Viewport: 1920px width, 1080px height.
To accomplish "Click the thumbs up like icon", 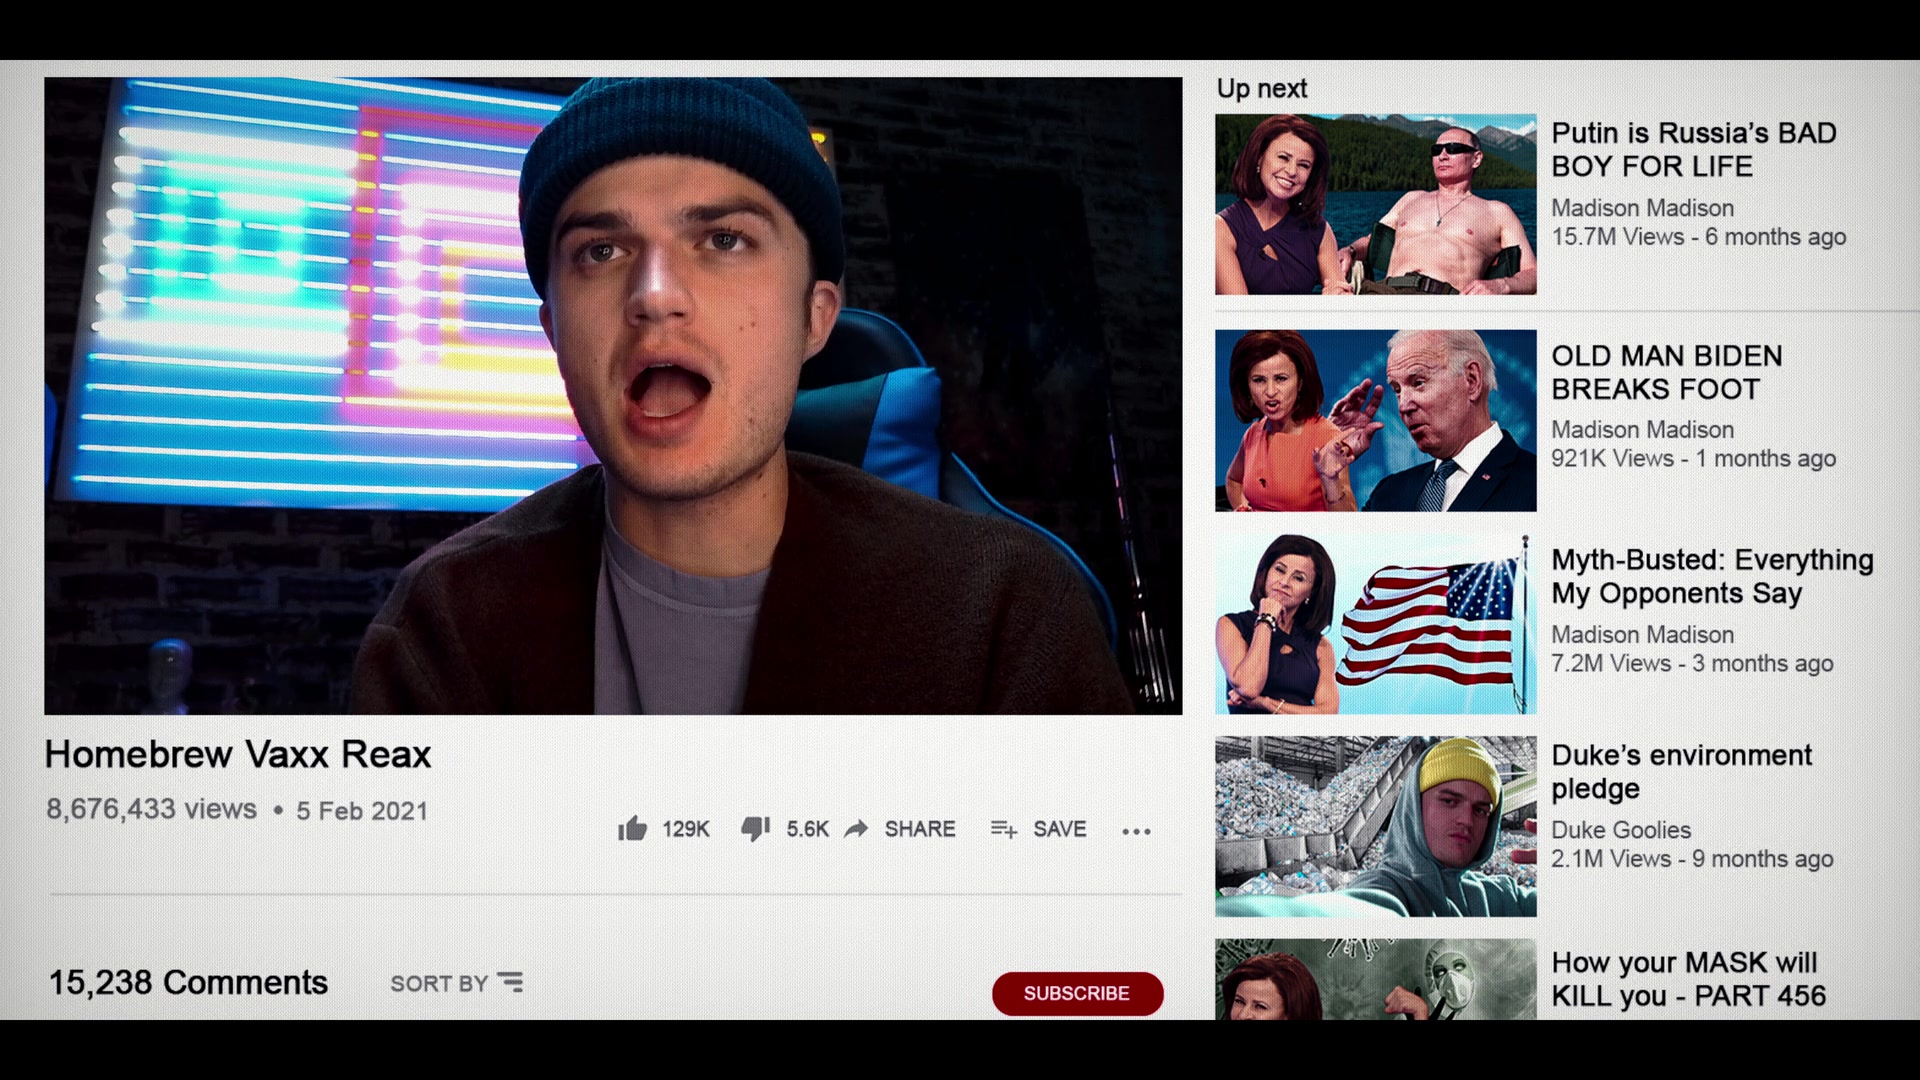I will (632, 829).
